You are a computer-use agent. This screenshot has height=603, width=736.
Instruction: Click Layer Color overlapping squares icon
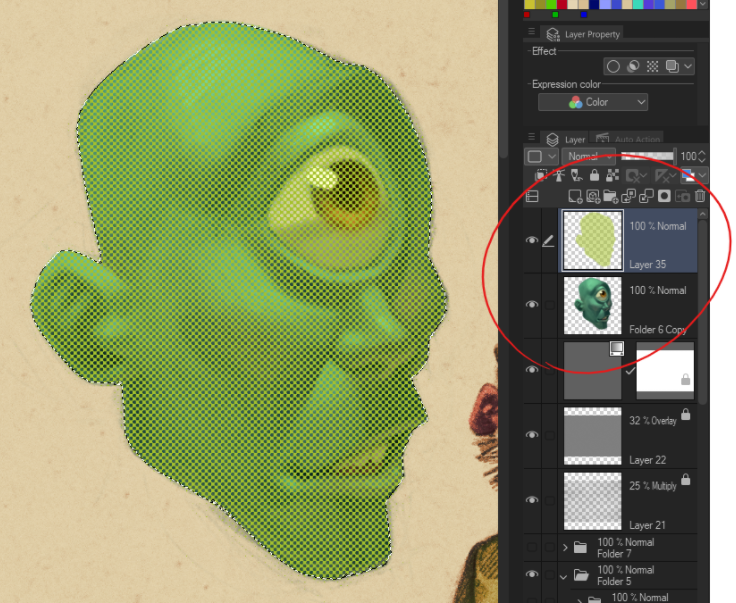click(672, 66)
